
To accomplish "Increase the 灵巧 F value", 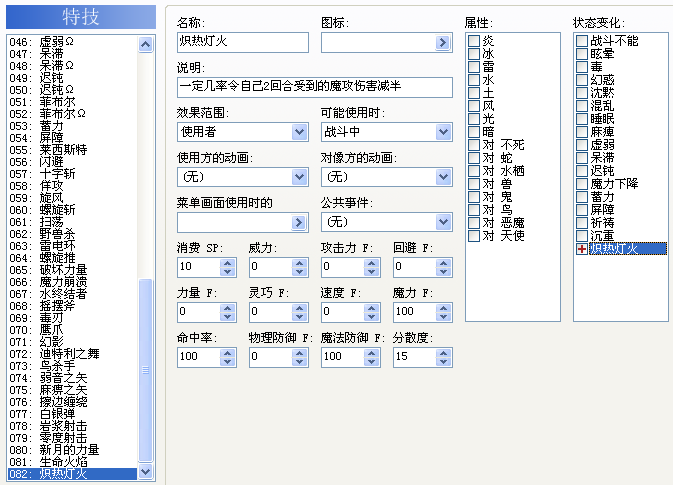I will (x=300, y=308).
